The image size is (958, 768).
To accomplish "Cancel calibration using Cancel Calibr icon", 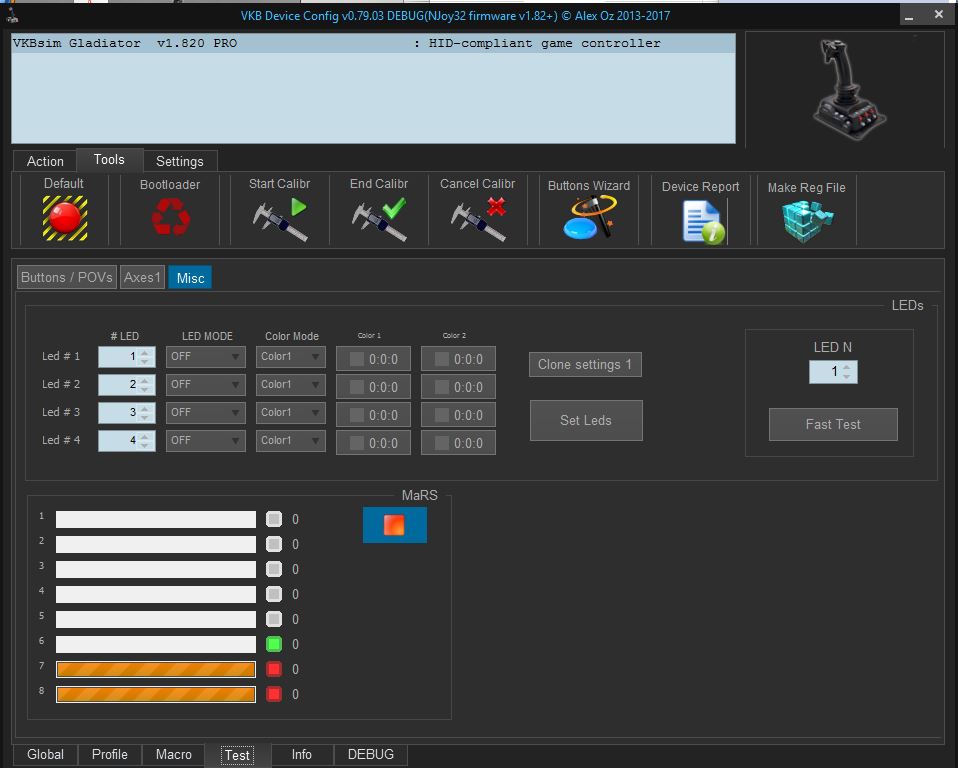I will tap(478, 219).
